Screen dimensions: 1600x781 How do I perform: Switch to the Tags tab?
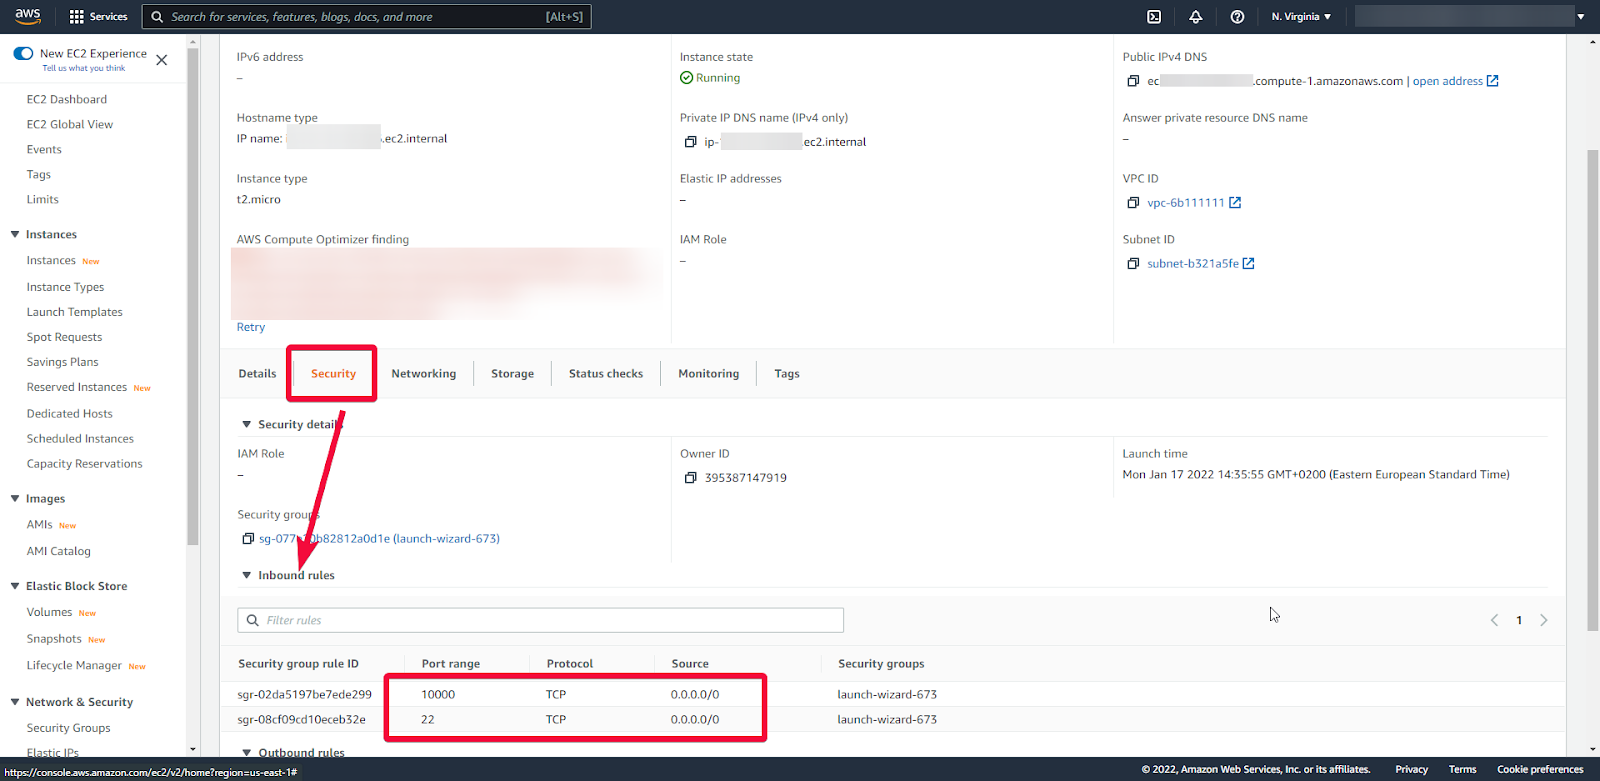[787, 374]
